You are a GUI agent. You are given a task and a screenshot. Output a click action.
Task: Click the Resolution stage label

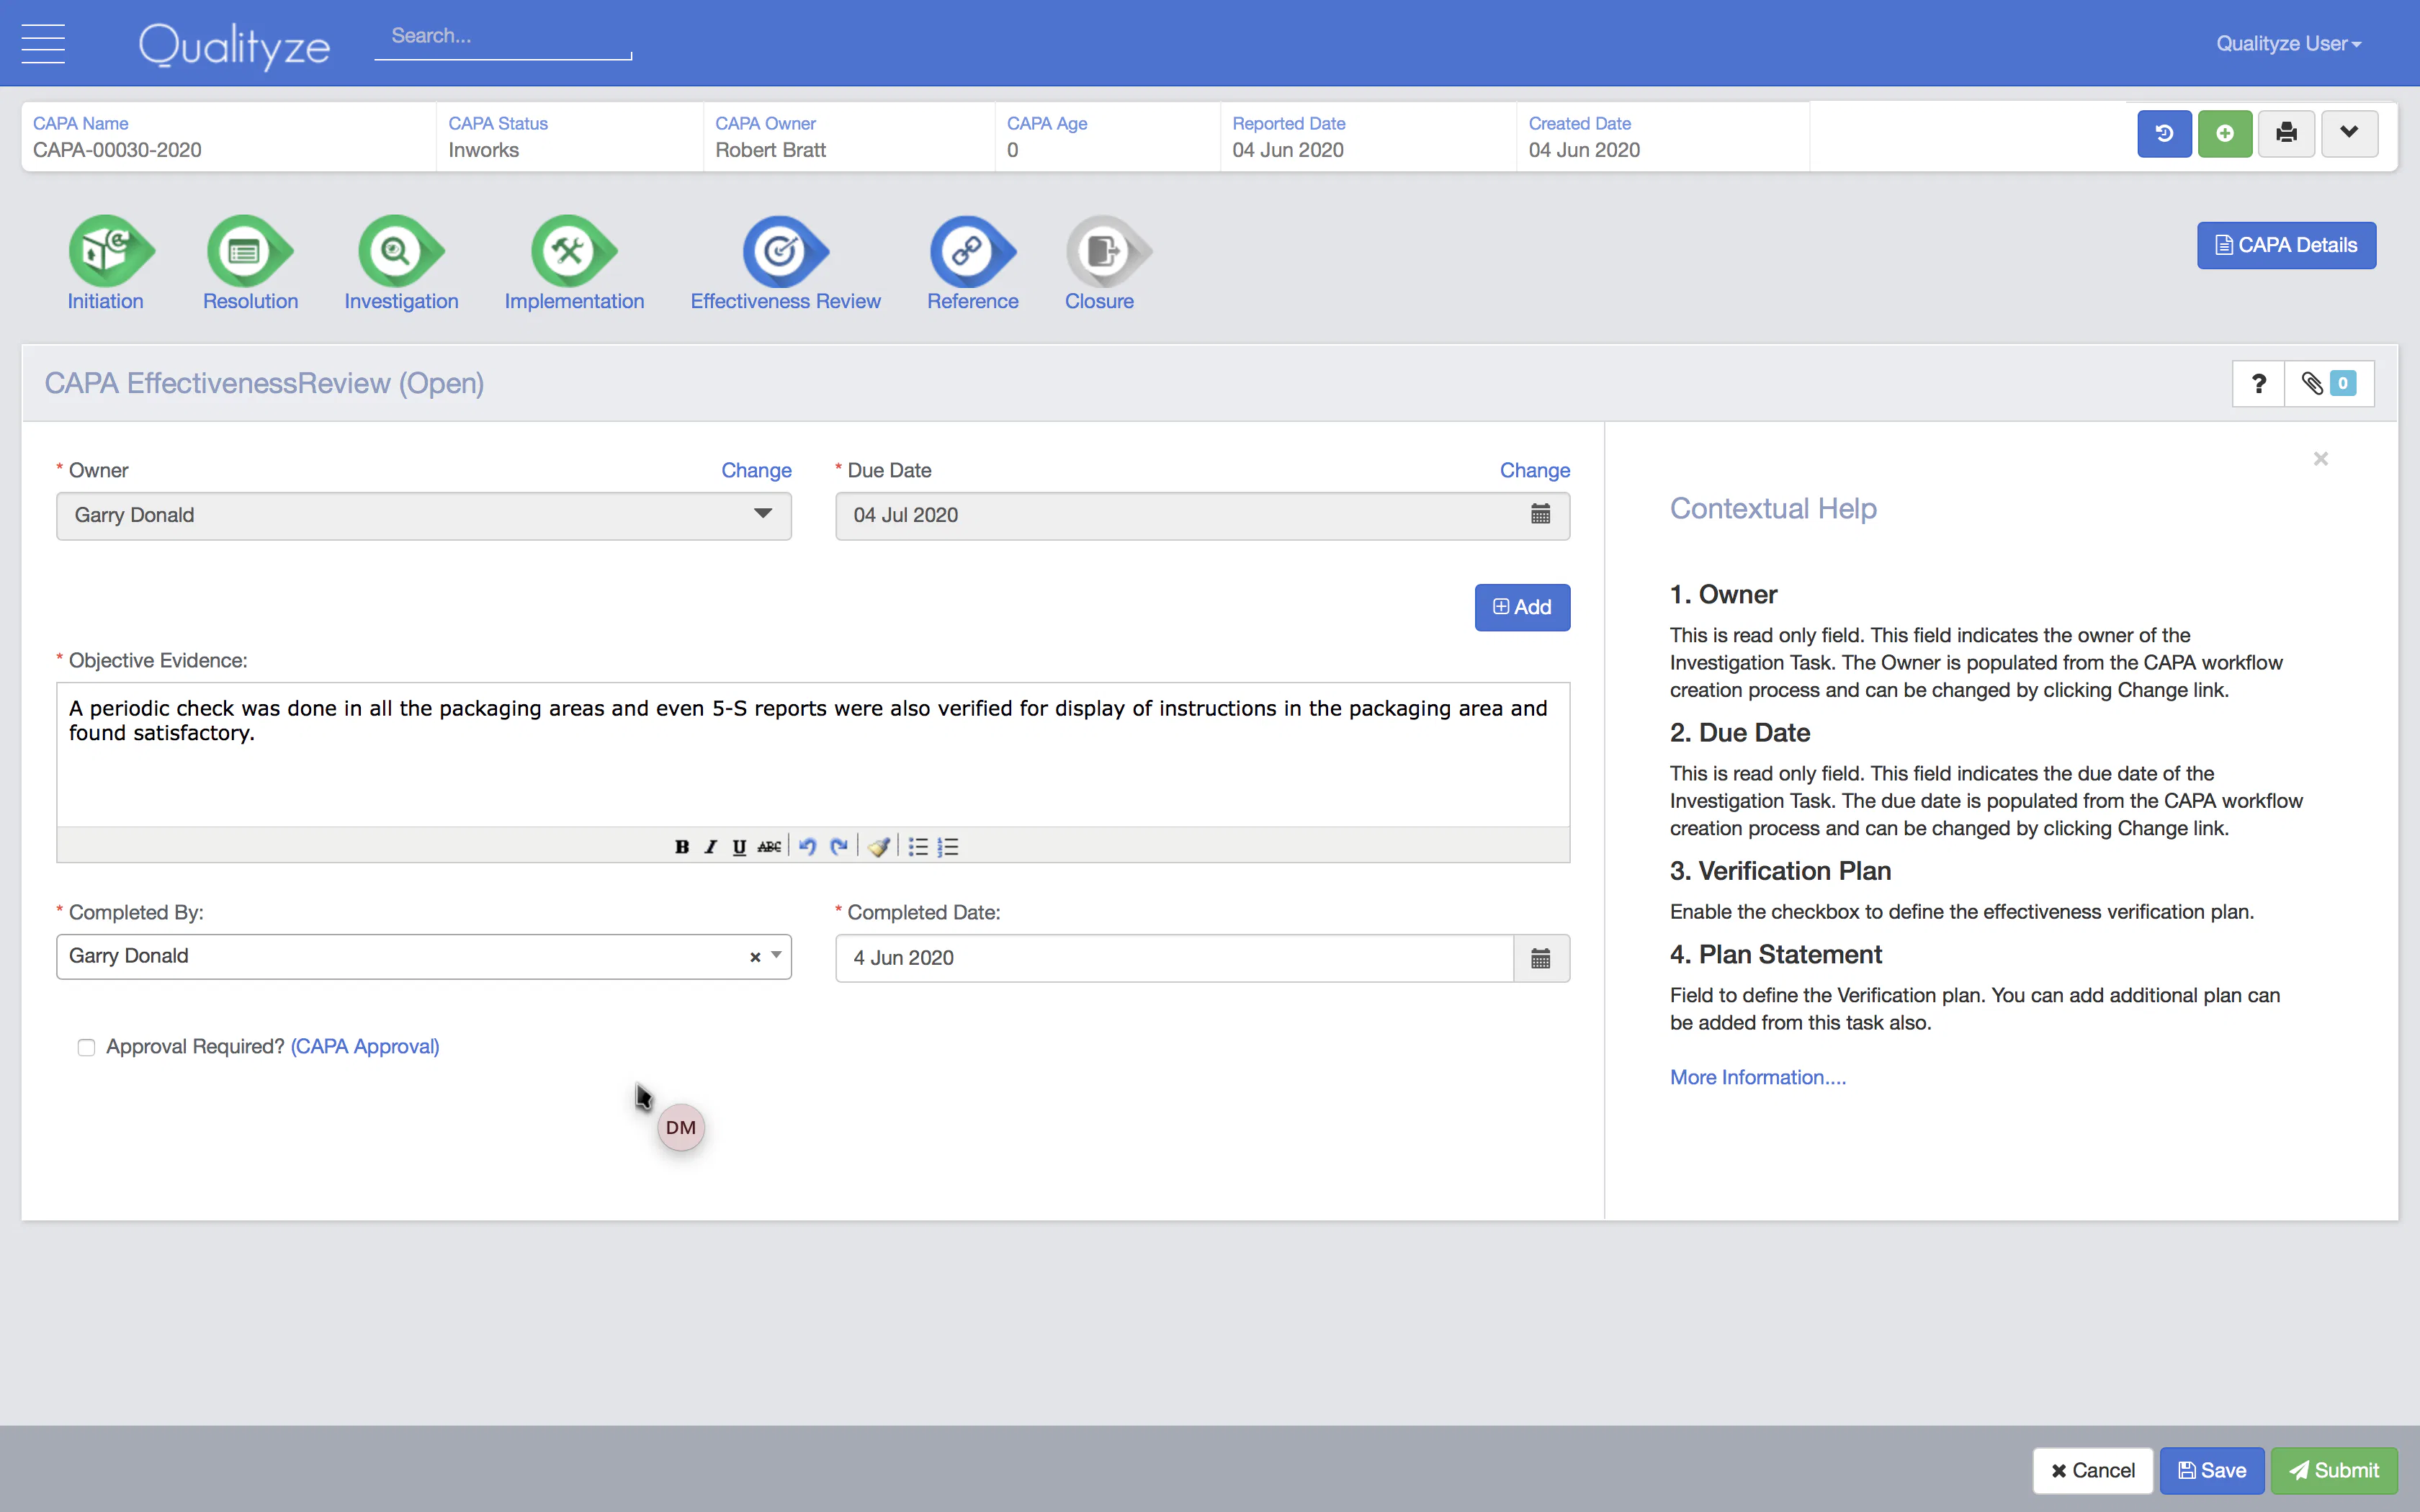click(x=250, y=301)
